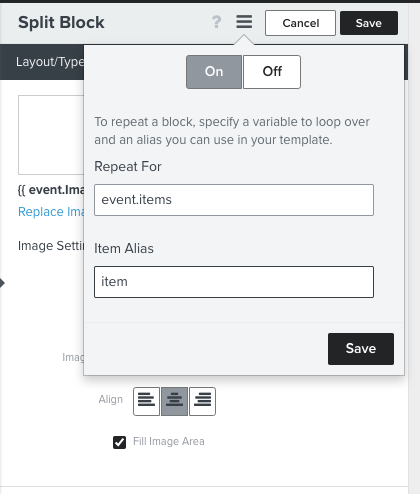420x494 pixels.
Task: Click the Fill Image Area label
Action: [x=169, y=441]
